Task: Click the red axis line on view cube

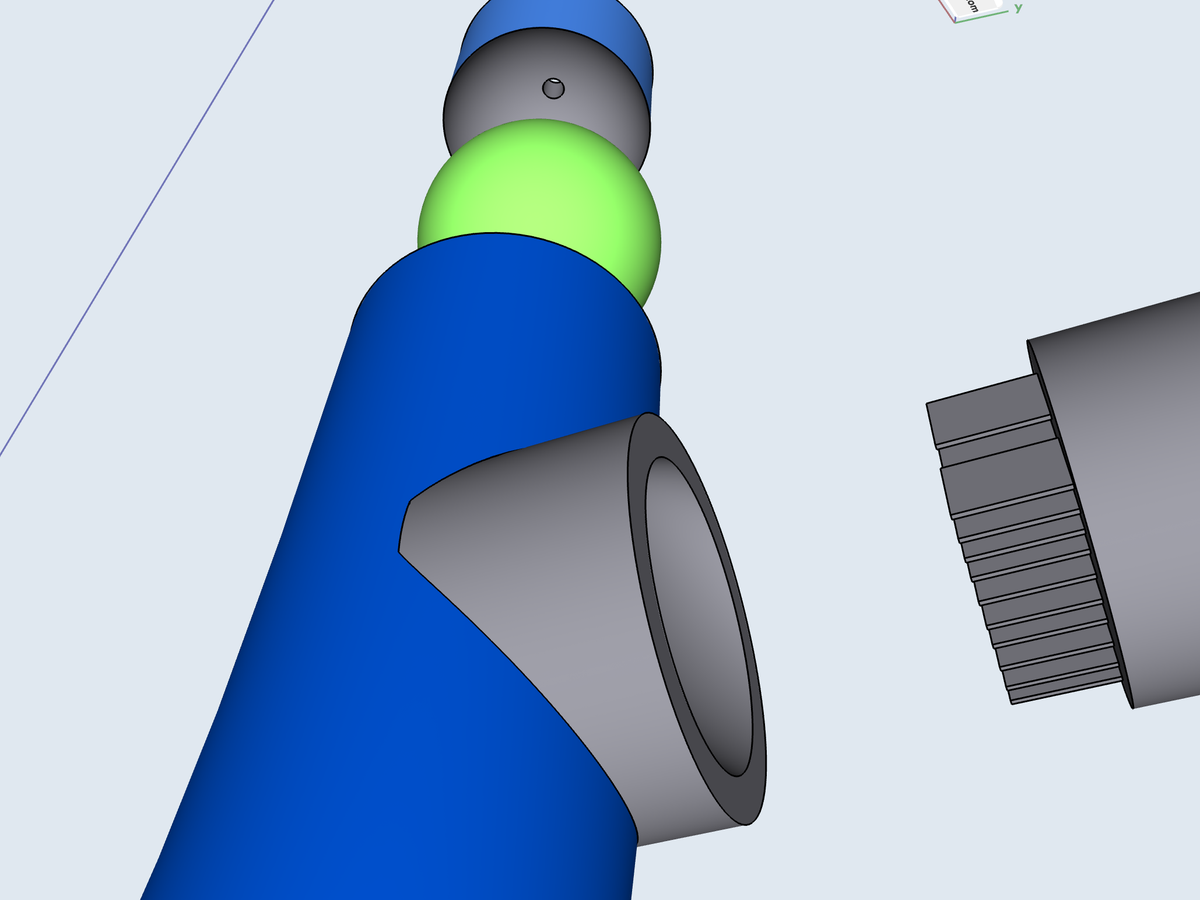Action: pos(947,12)
